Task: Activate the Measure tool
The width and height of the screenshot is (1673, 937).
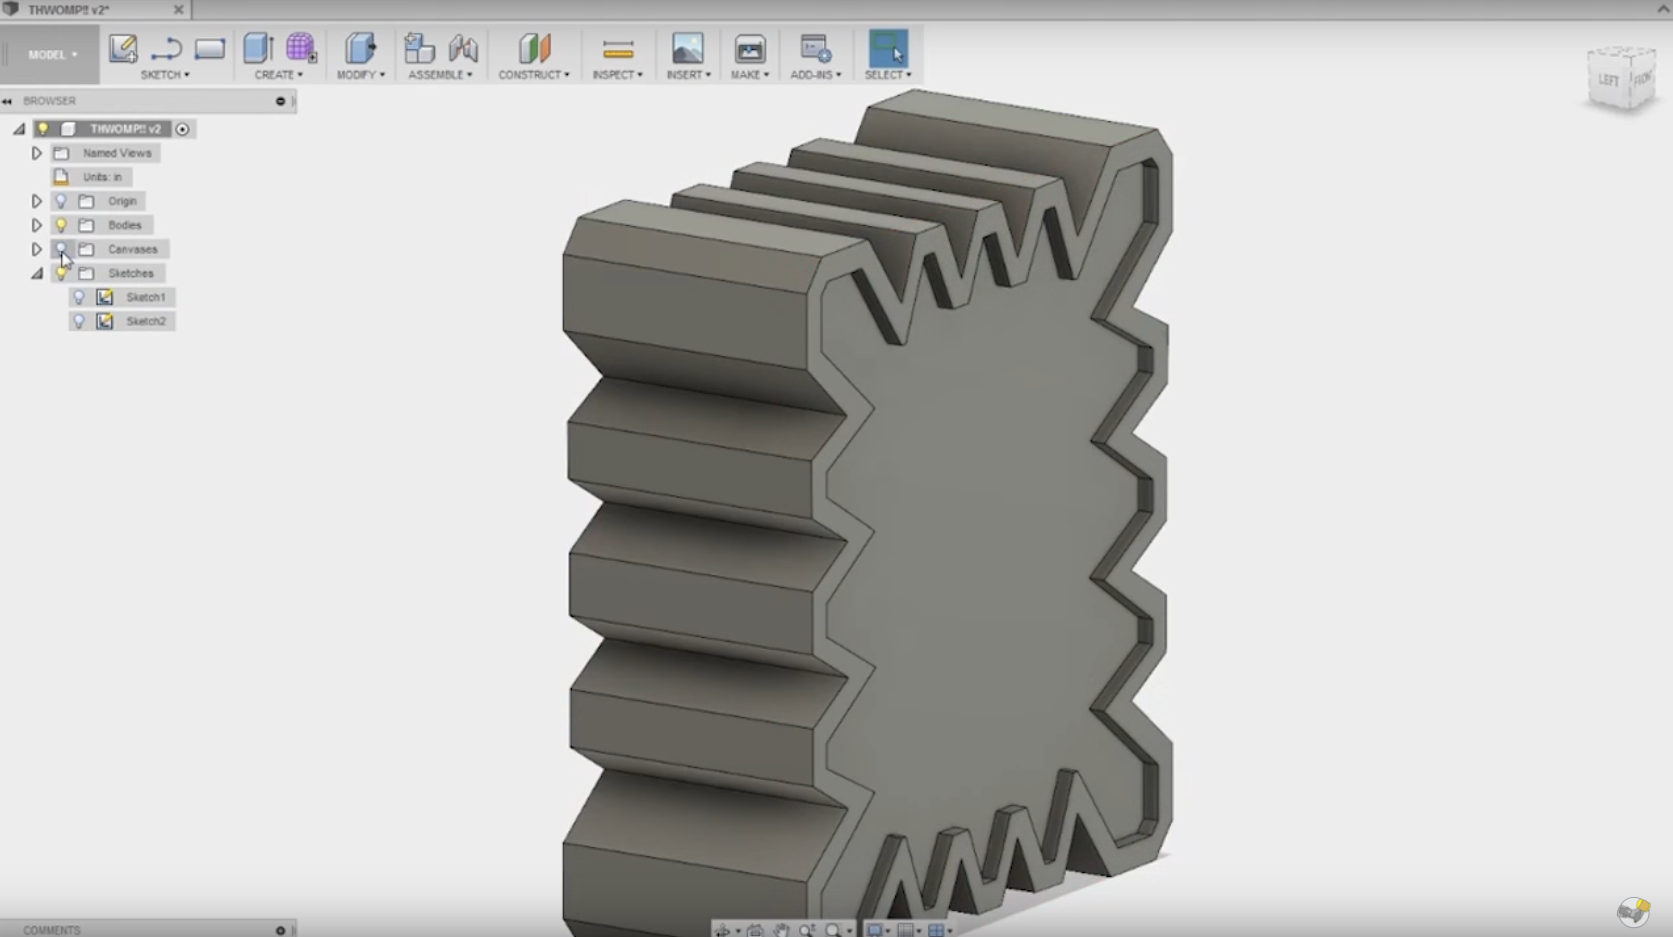Action: click(618, 49)
